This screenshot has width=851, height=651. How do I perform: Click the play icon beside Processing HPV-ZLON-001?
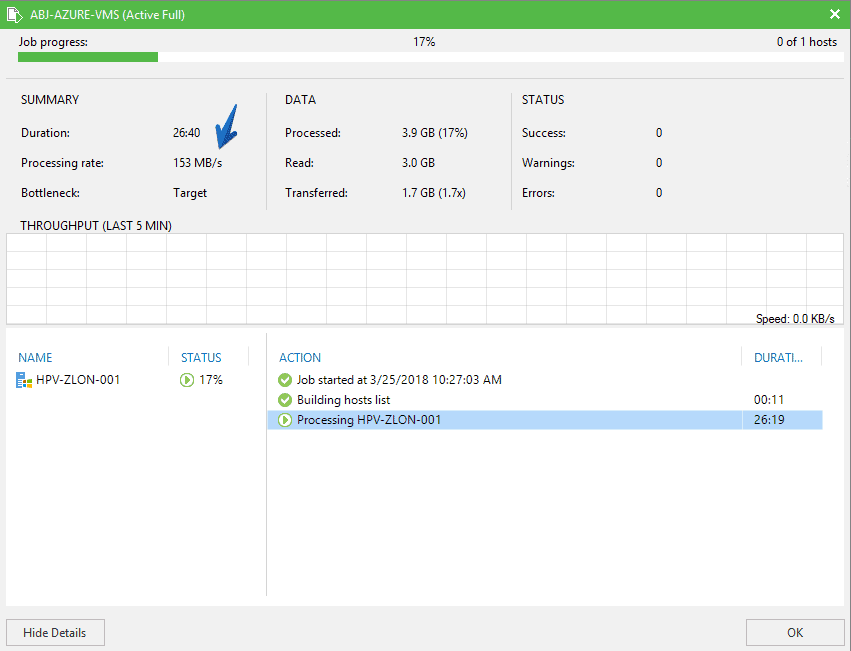[285, 420]
